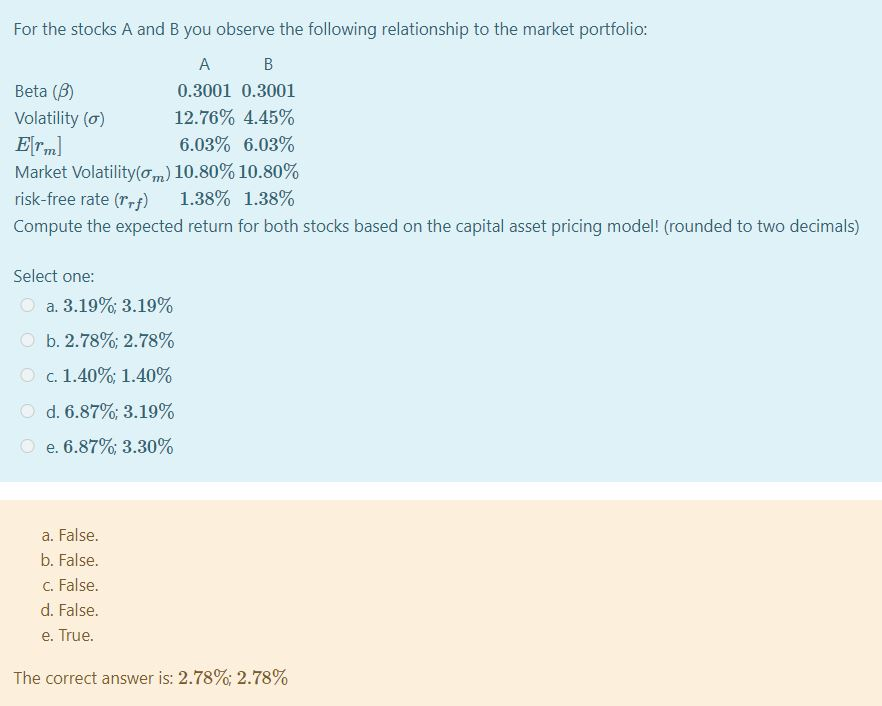Select radio button for option a. 3.19%; 3.19%

coord(27,305)
